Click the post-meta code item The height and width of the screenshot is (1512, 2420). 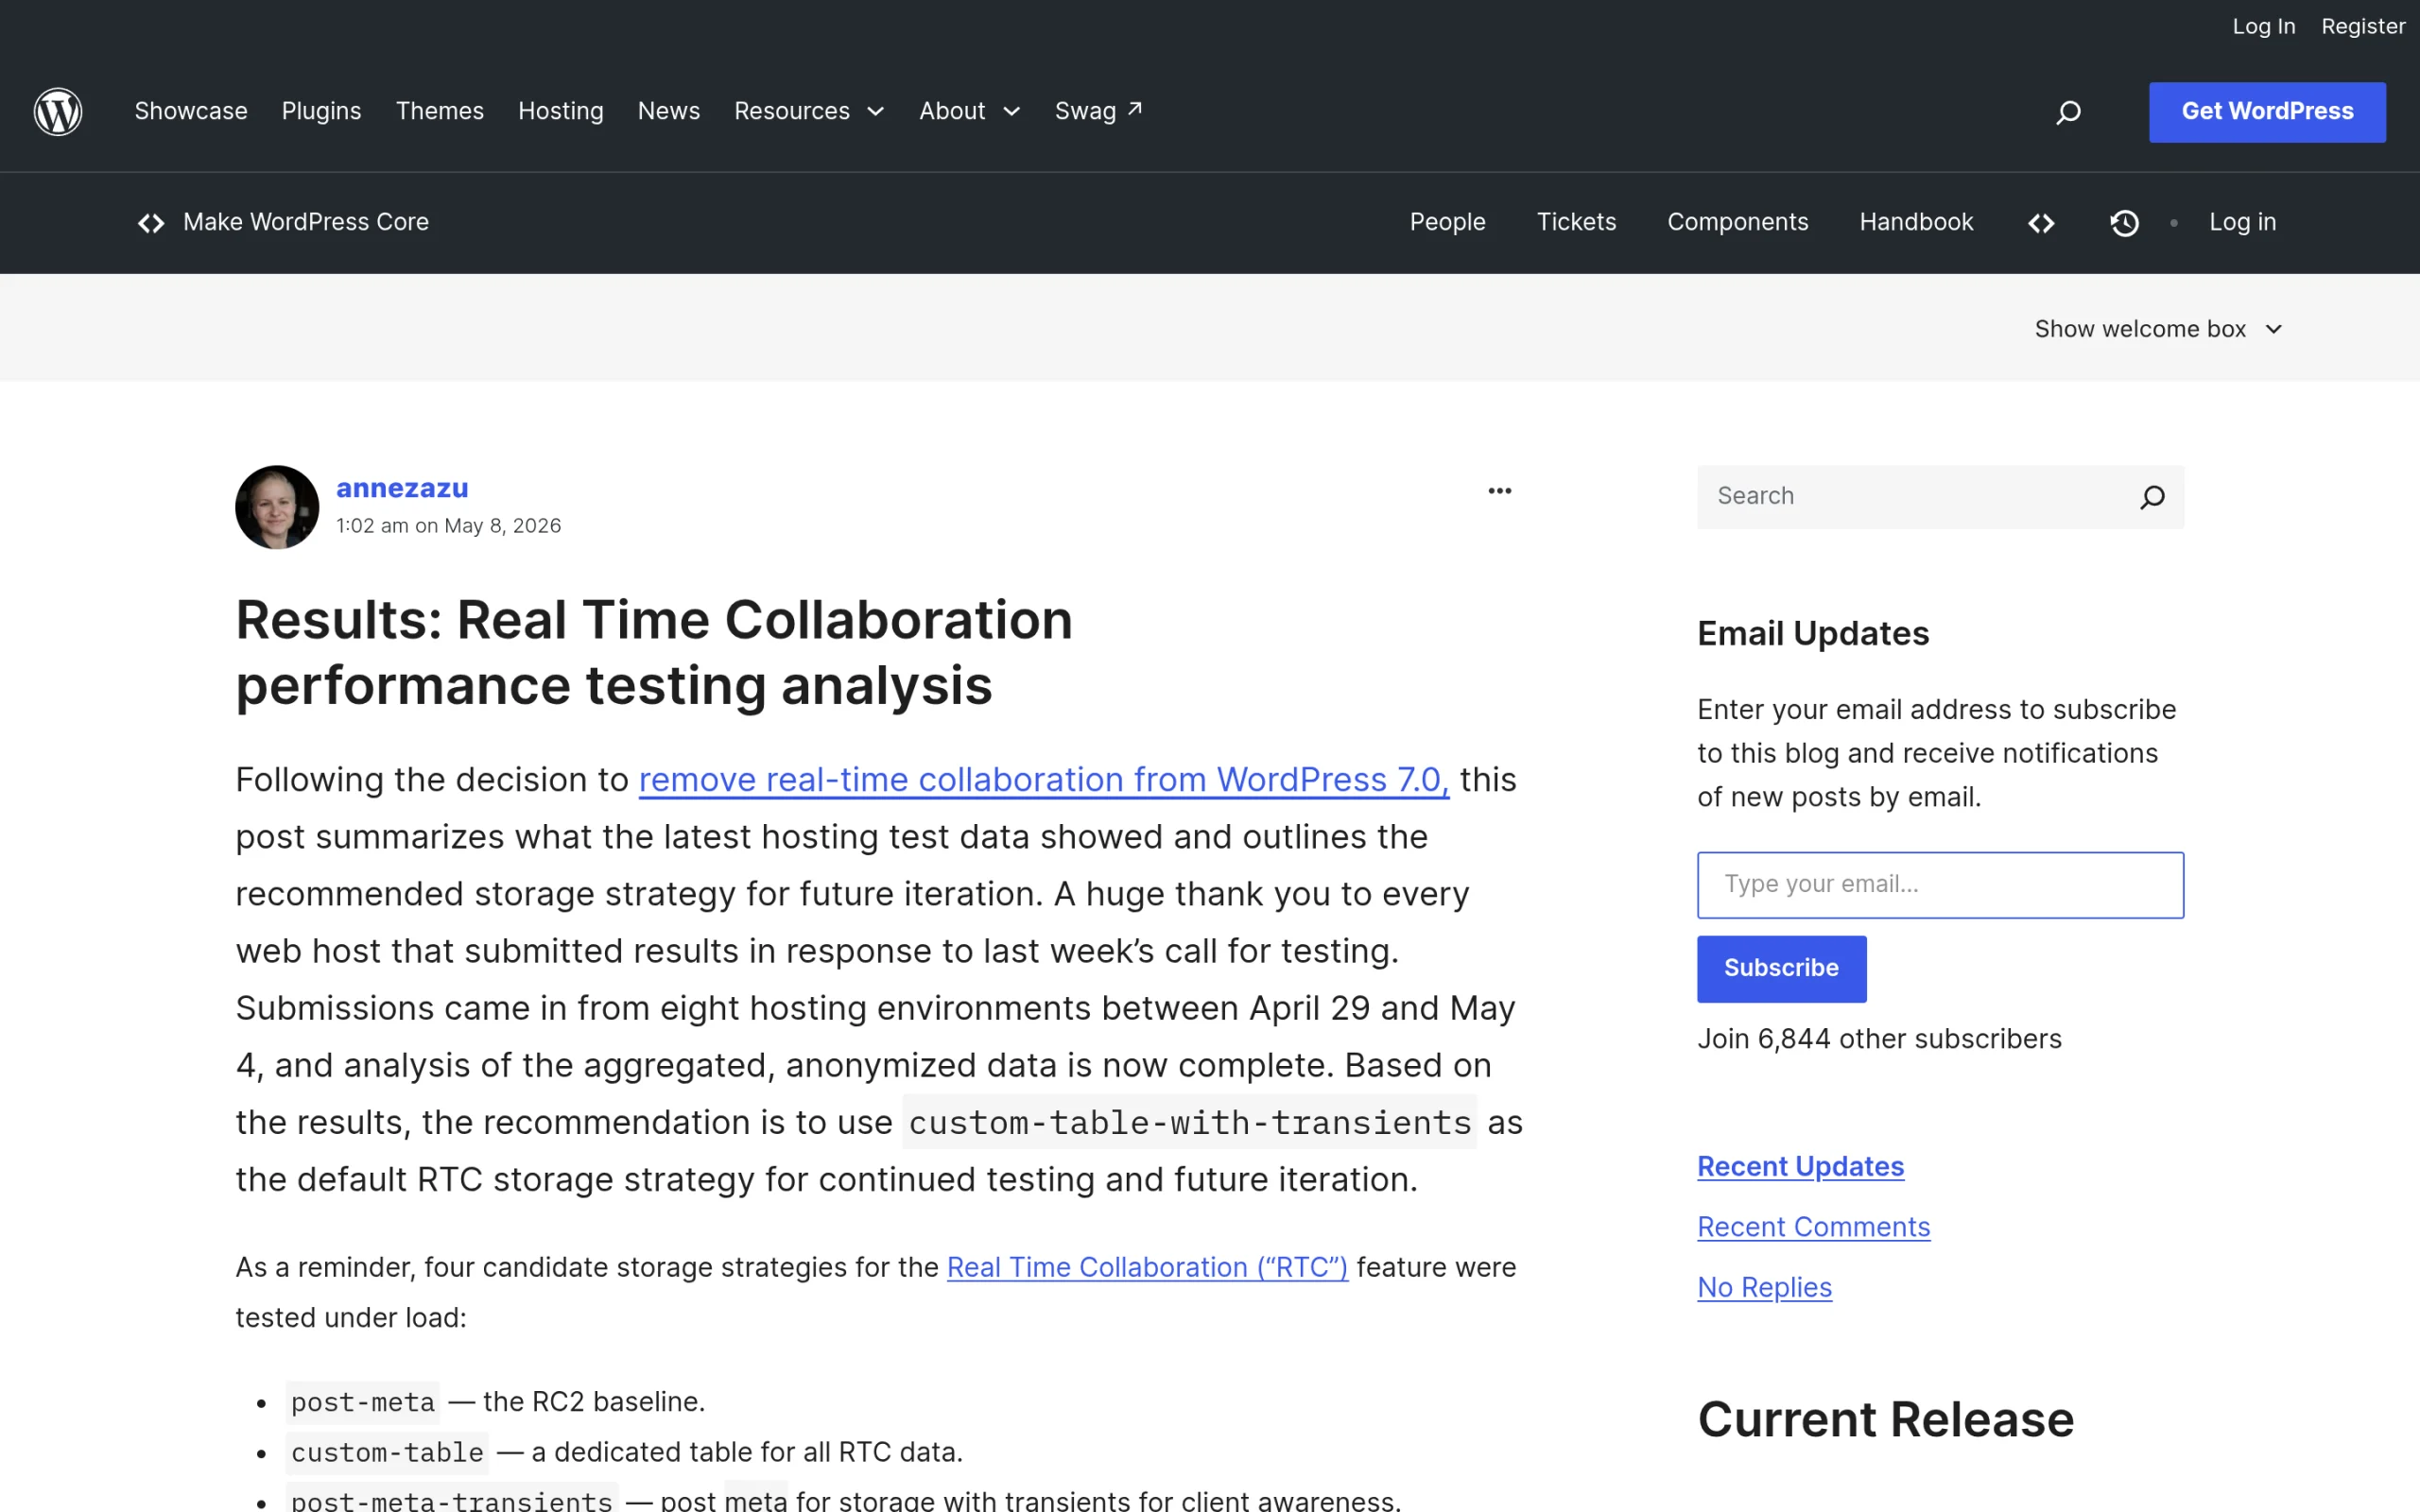362,1402
